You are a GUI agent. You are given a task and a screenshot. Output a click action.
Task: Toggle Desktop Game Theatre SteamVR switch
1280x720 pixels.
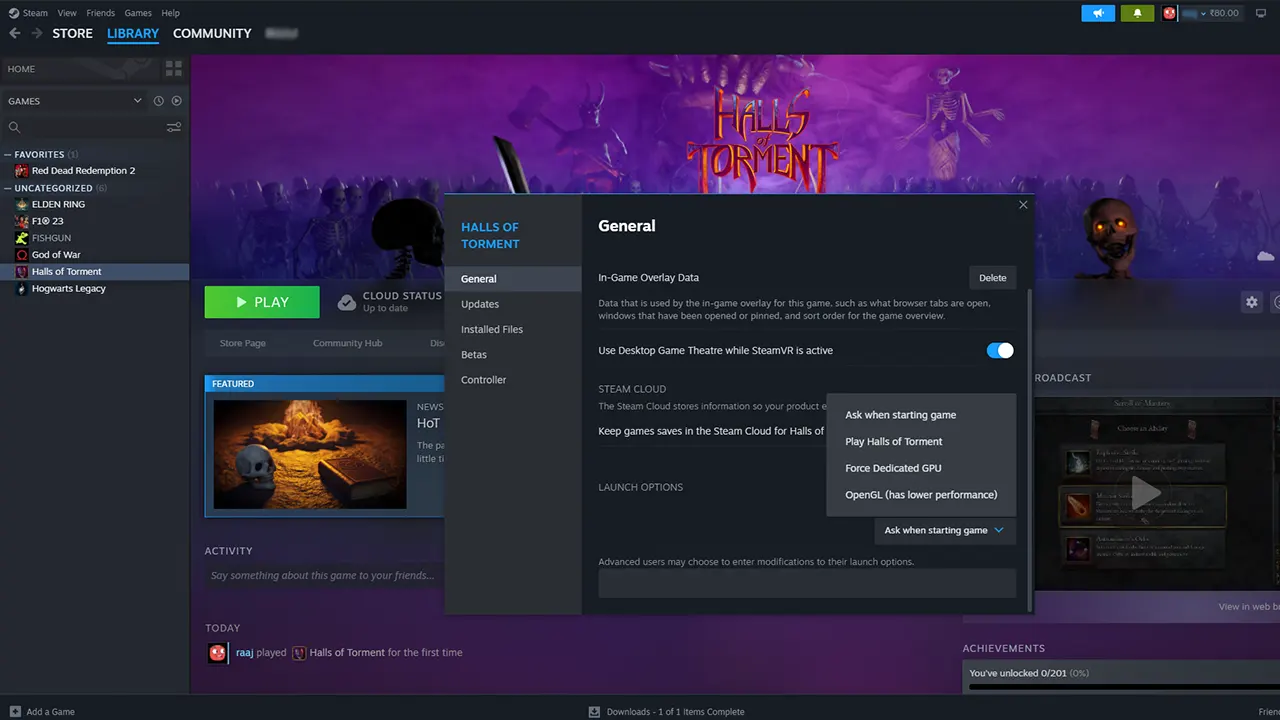(x=999, y=350)
